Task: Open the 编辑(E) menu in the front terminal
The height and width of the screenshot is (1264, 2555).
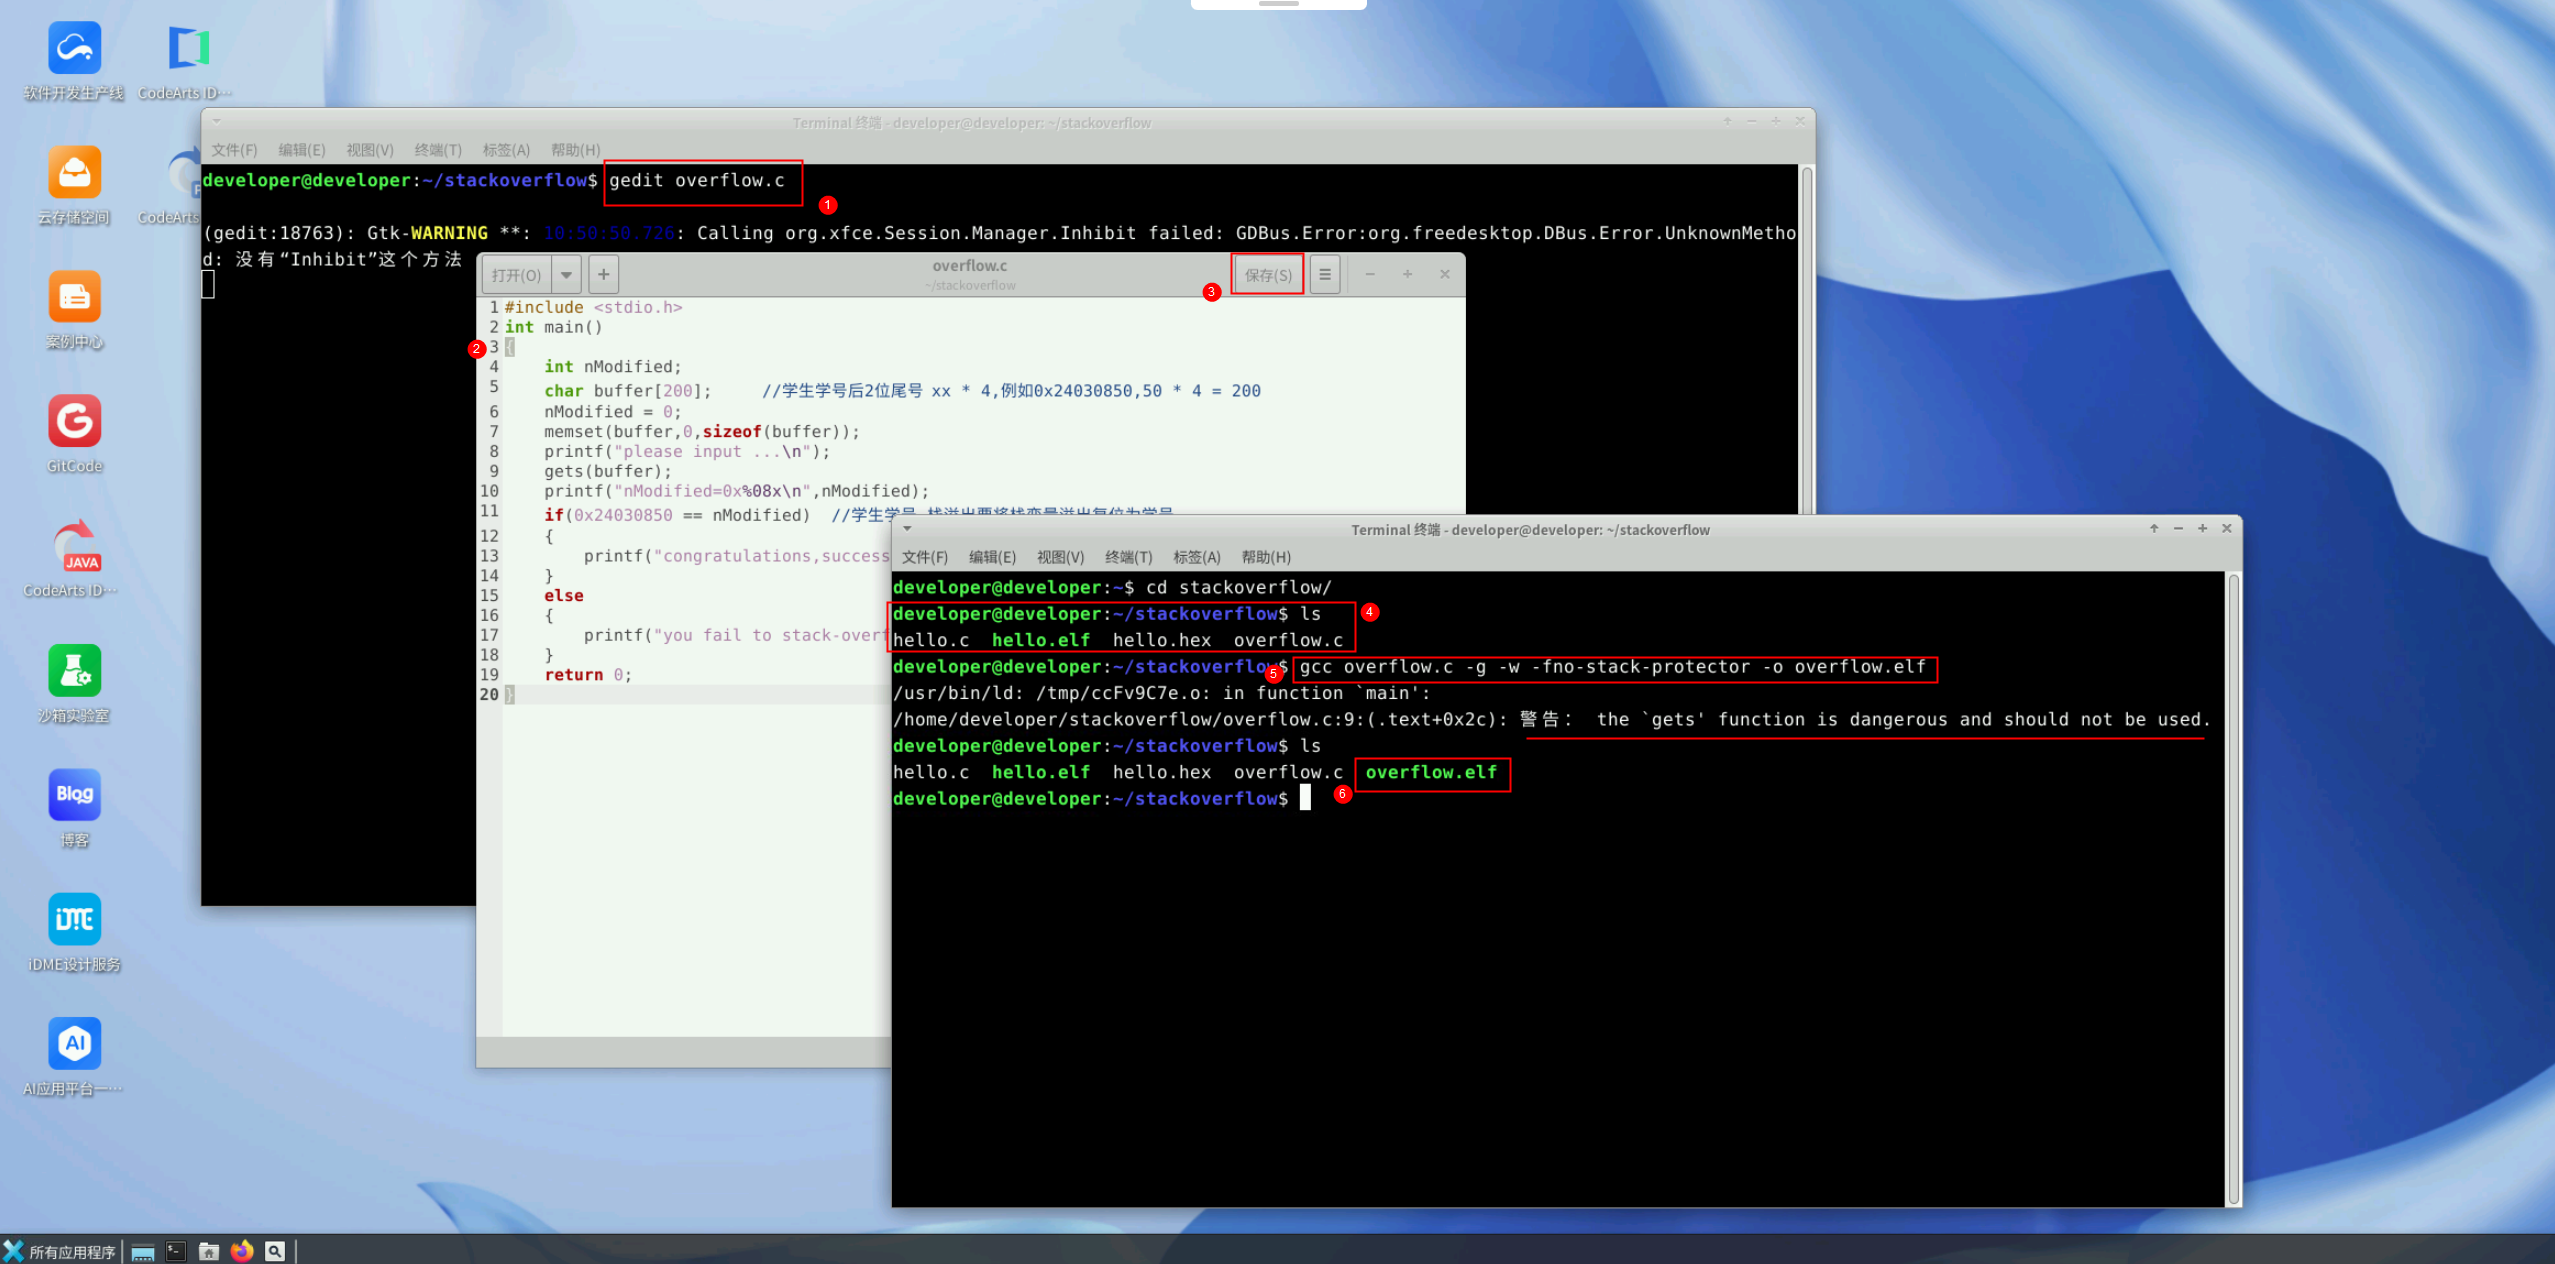Action: (x=991, y=557)
